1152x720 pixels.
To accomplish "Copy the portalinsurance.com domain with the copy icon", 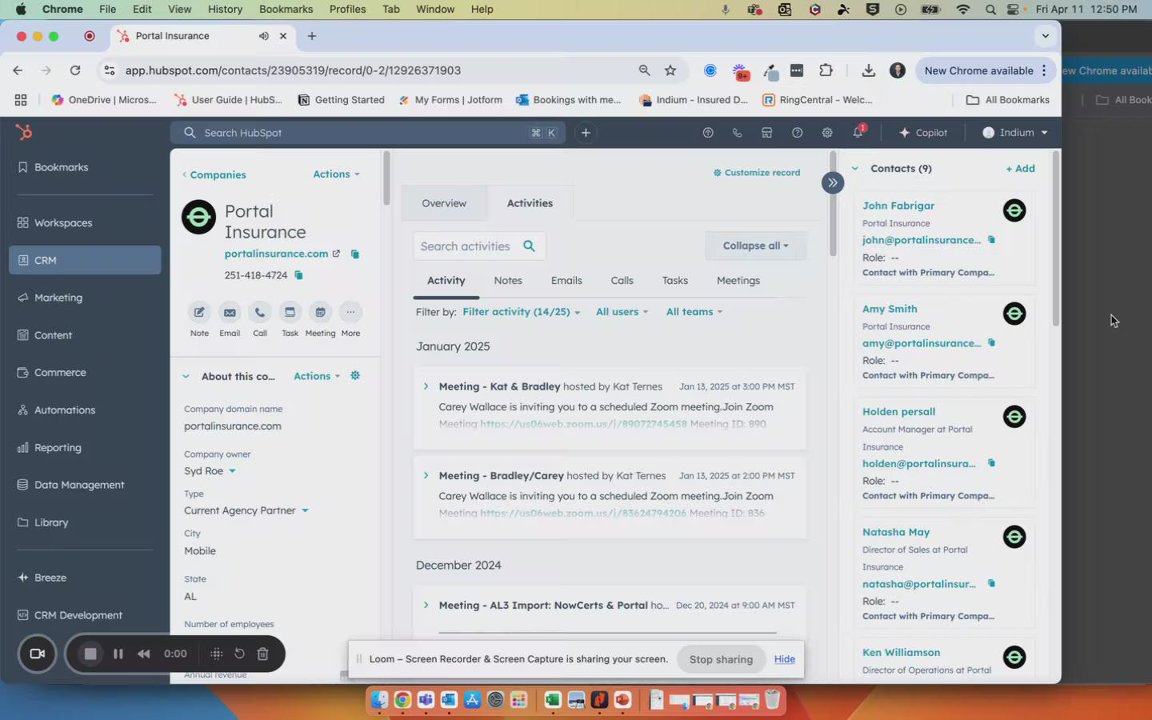I will pyautogui.click(x=355, y=254).
